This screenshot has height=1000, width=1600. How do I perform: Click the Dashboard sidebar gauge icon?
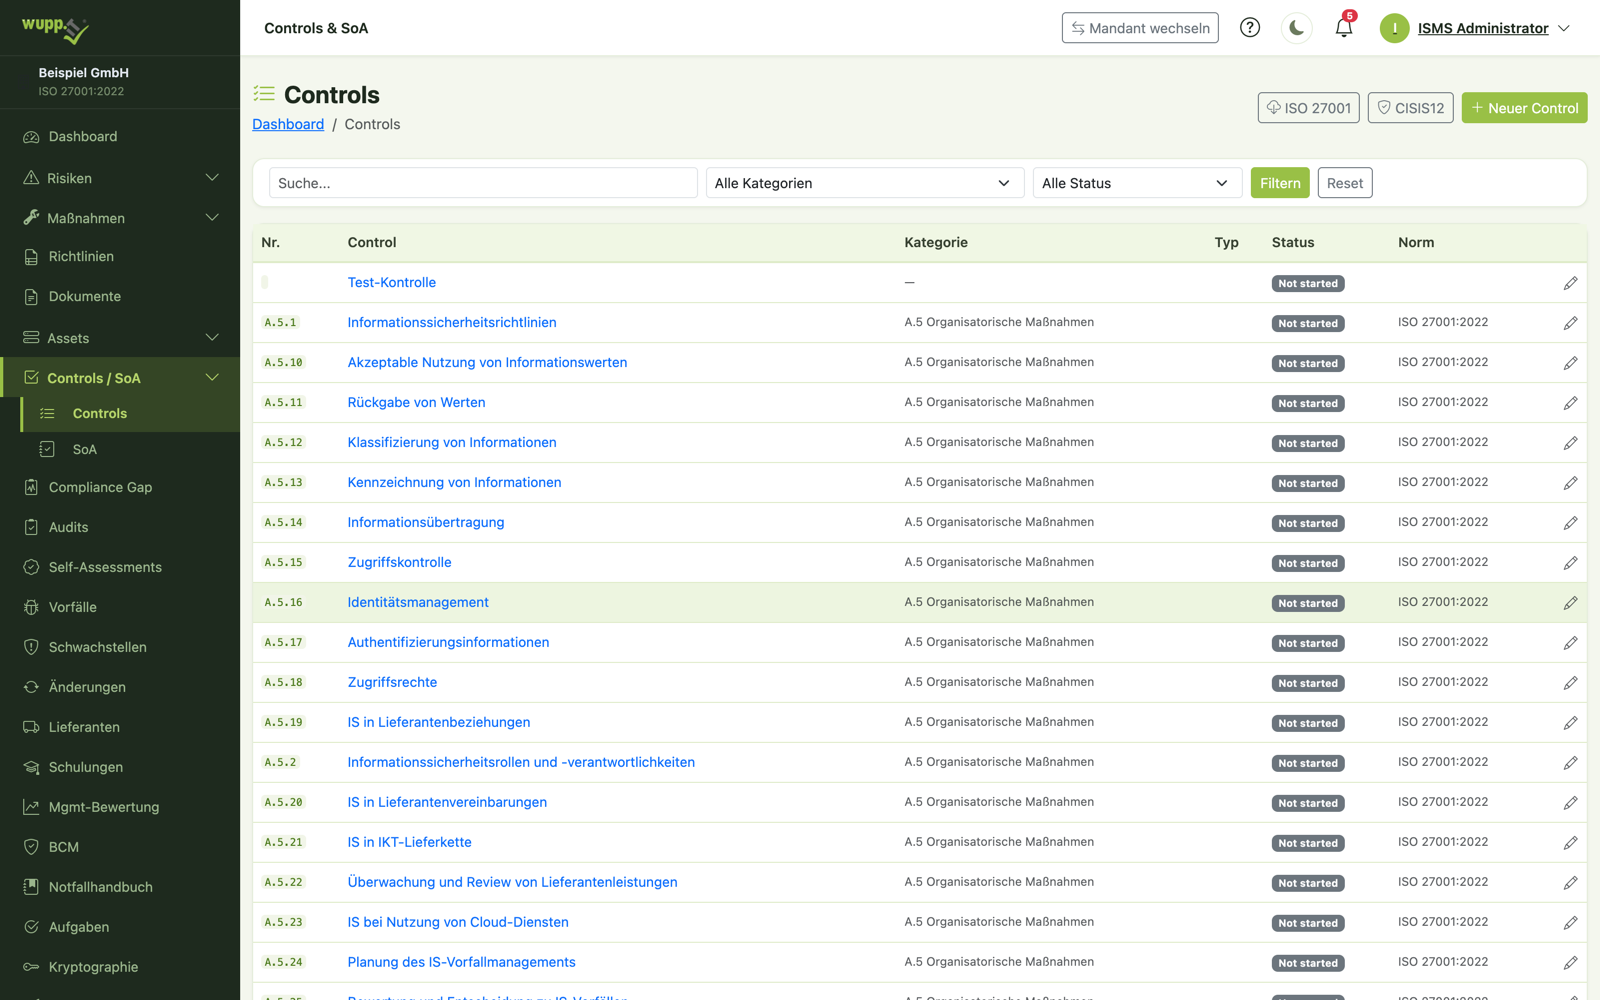point(31,137)
